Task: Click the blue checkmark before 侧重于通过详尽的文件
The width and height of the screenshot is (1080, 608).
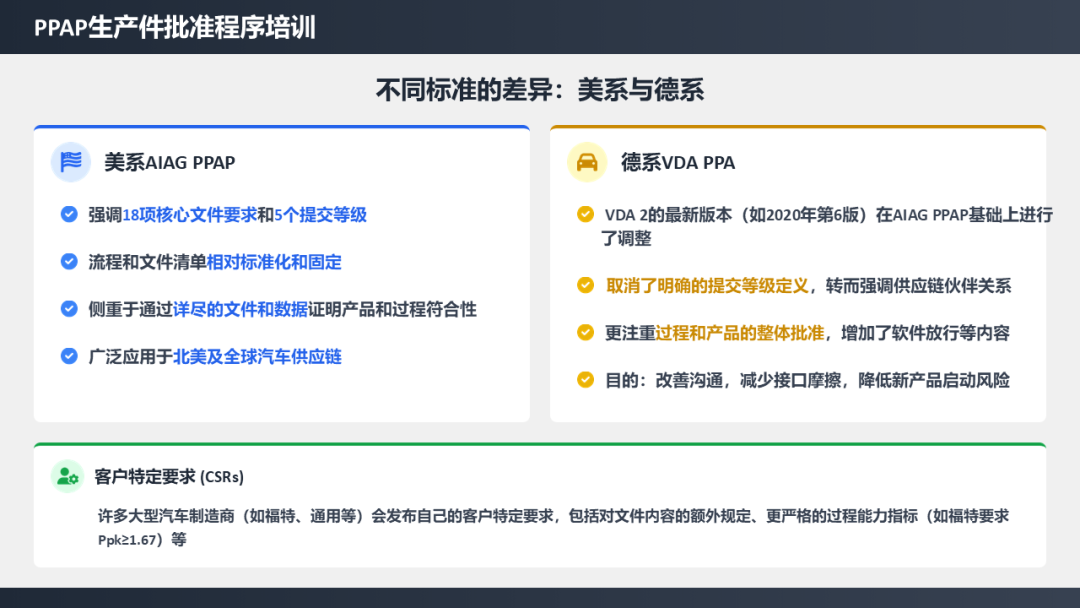Action: click(x=69, y=309)
